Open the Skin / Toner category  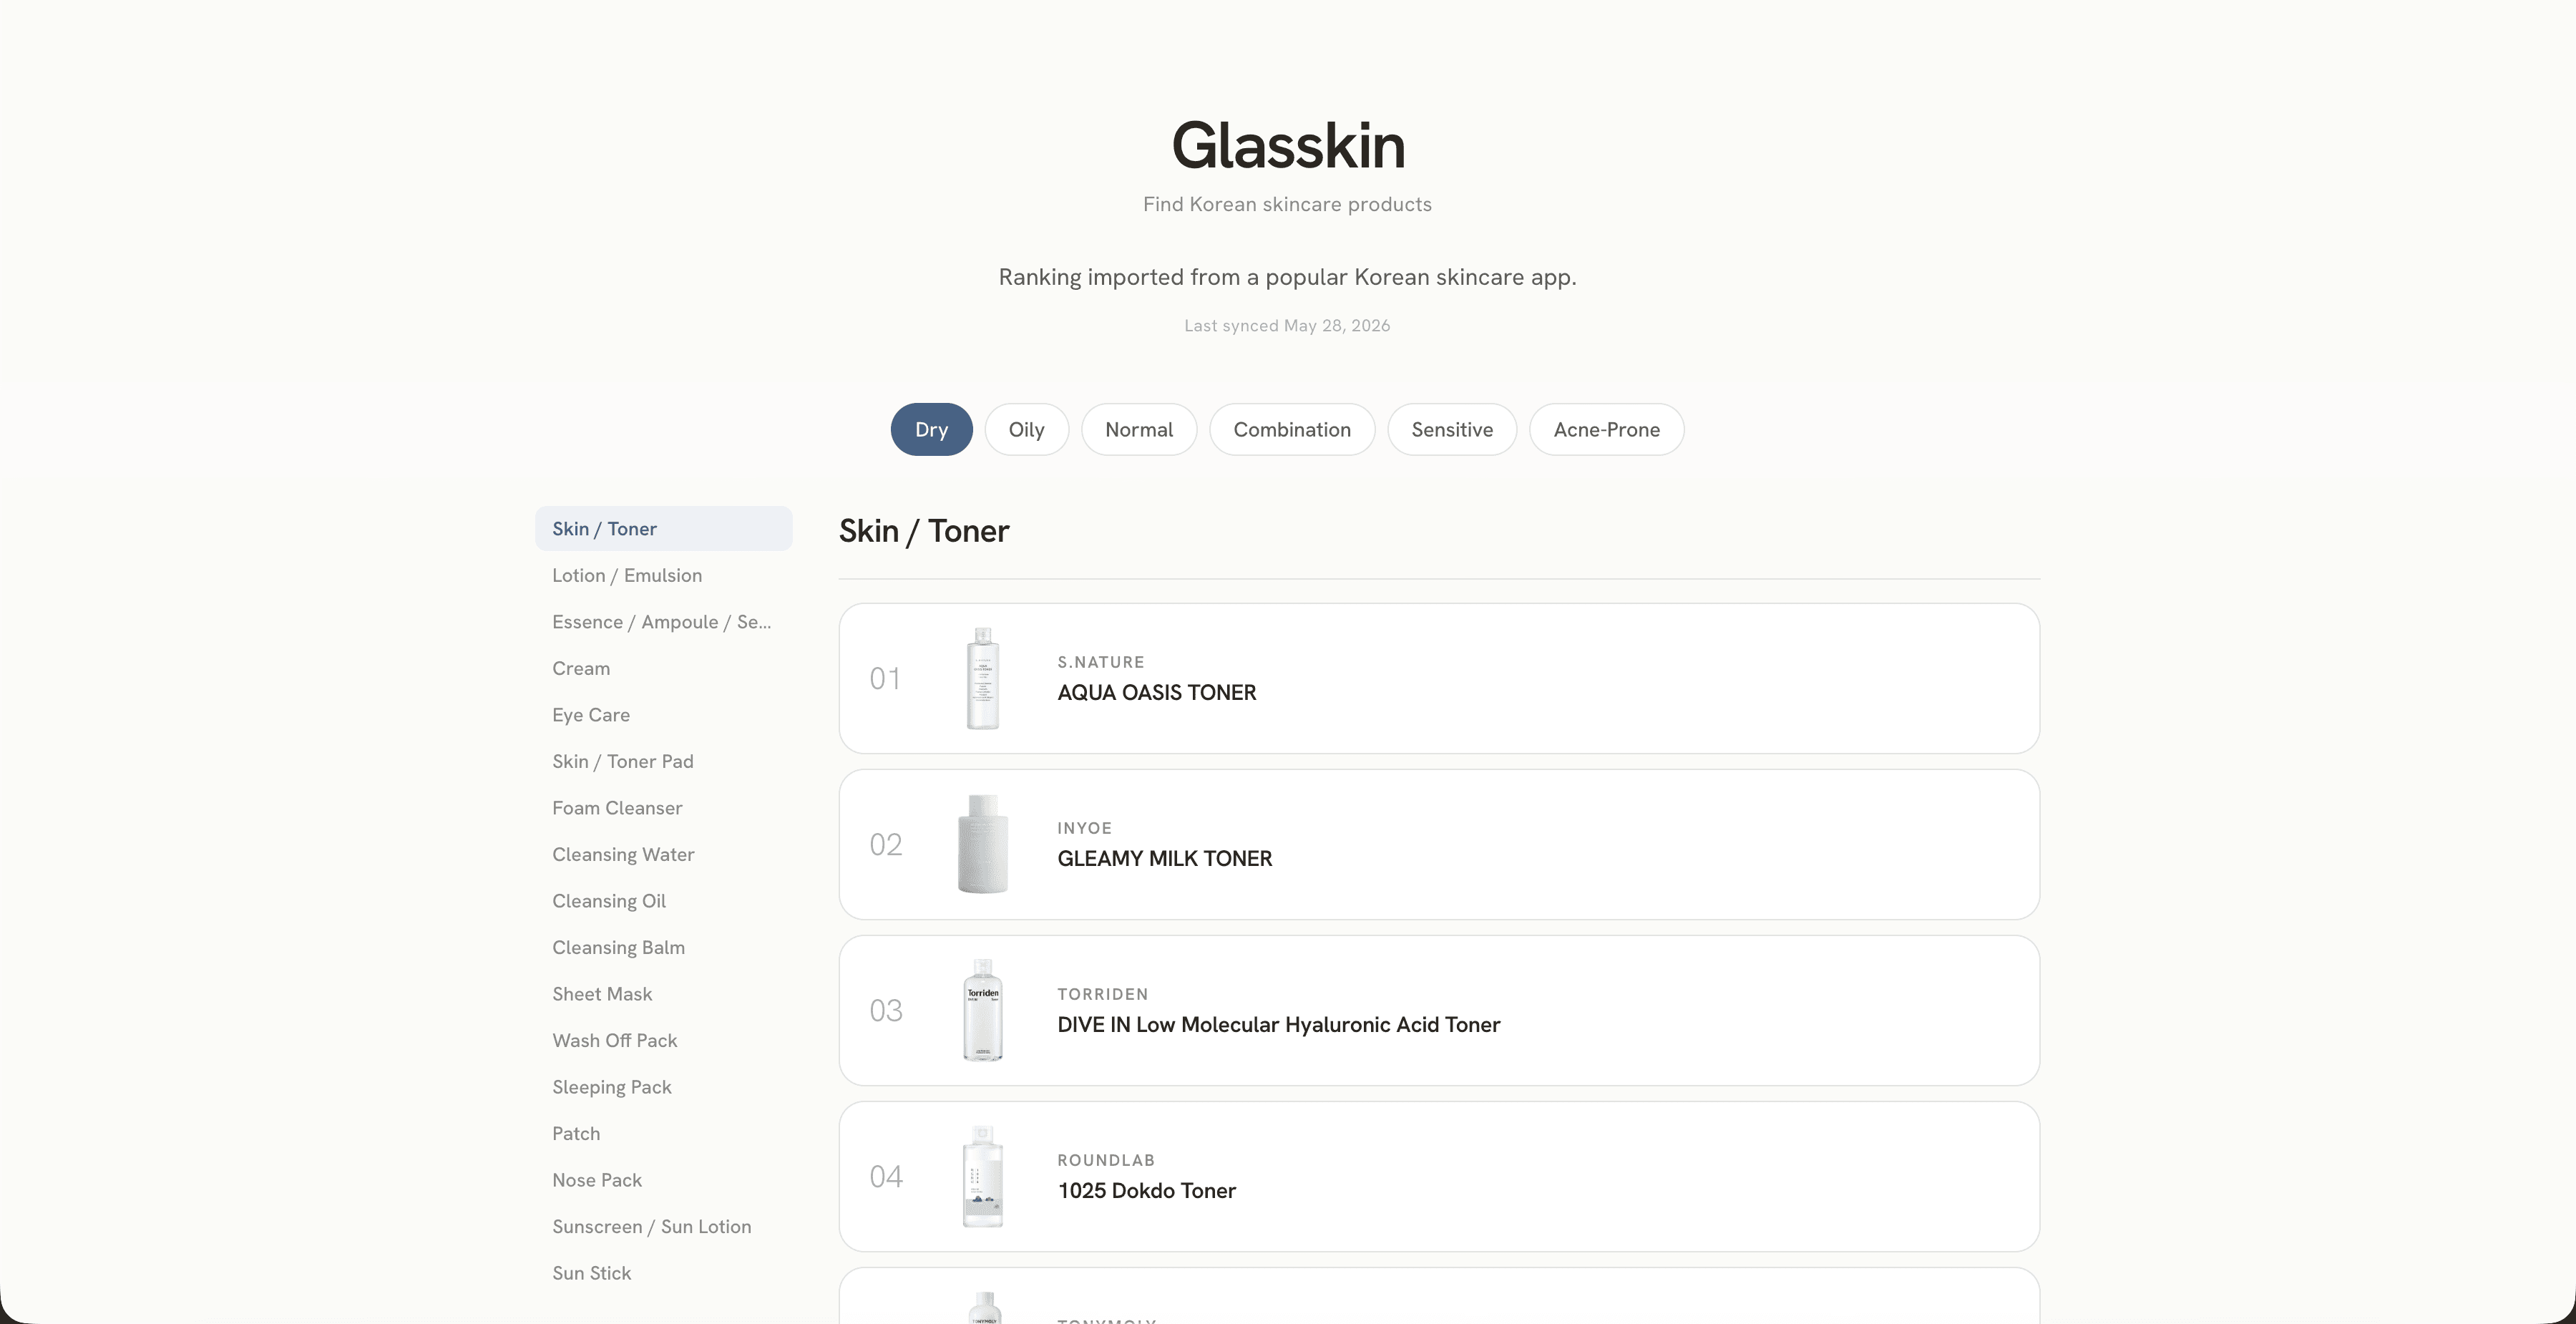pos(664,528)
